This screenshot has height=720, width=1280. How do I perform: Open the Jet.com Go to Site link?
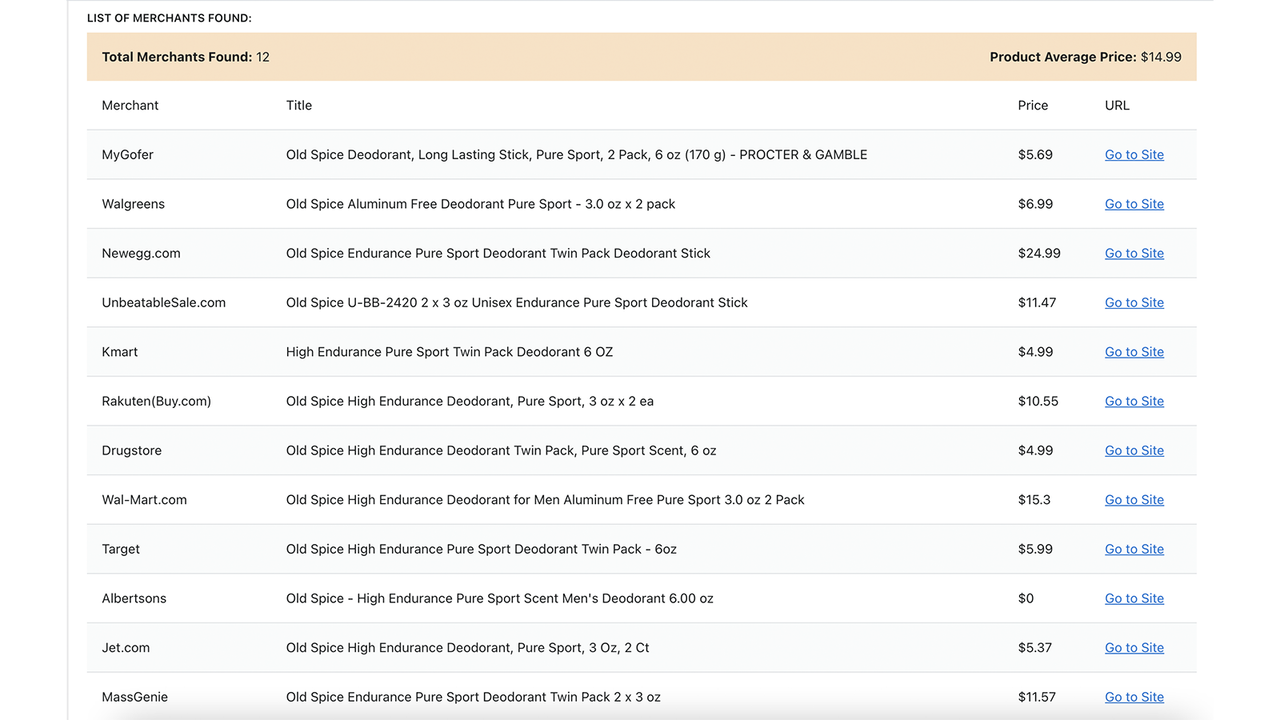click(x=1134, y=647)
